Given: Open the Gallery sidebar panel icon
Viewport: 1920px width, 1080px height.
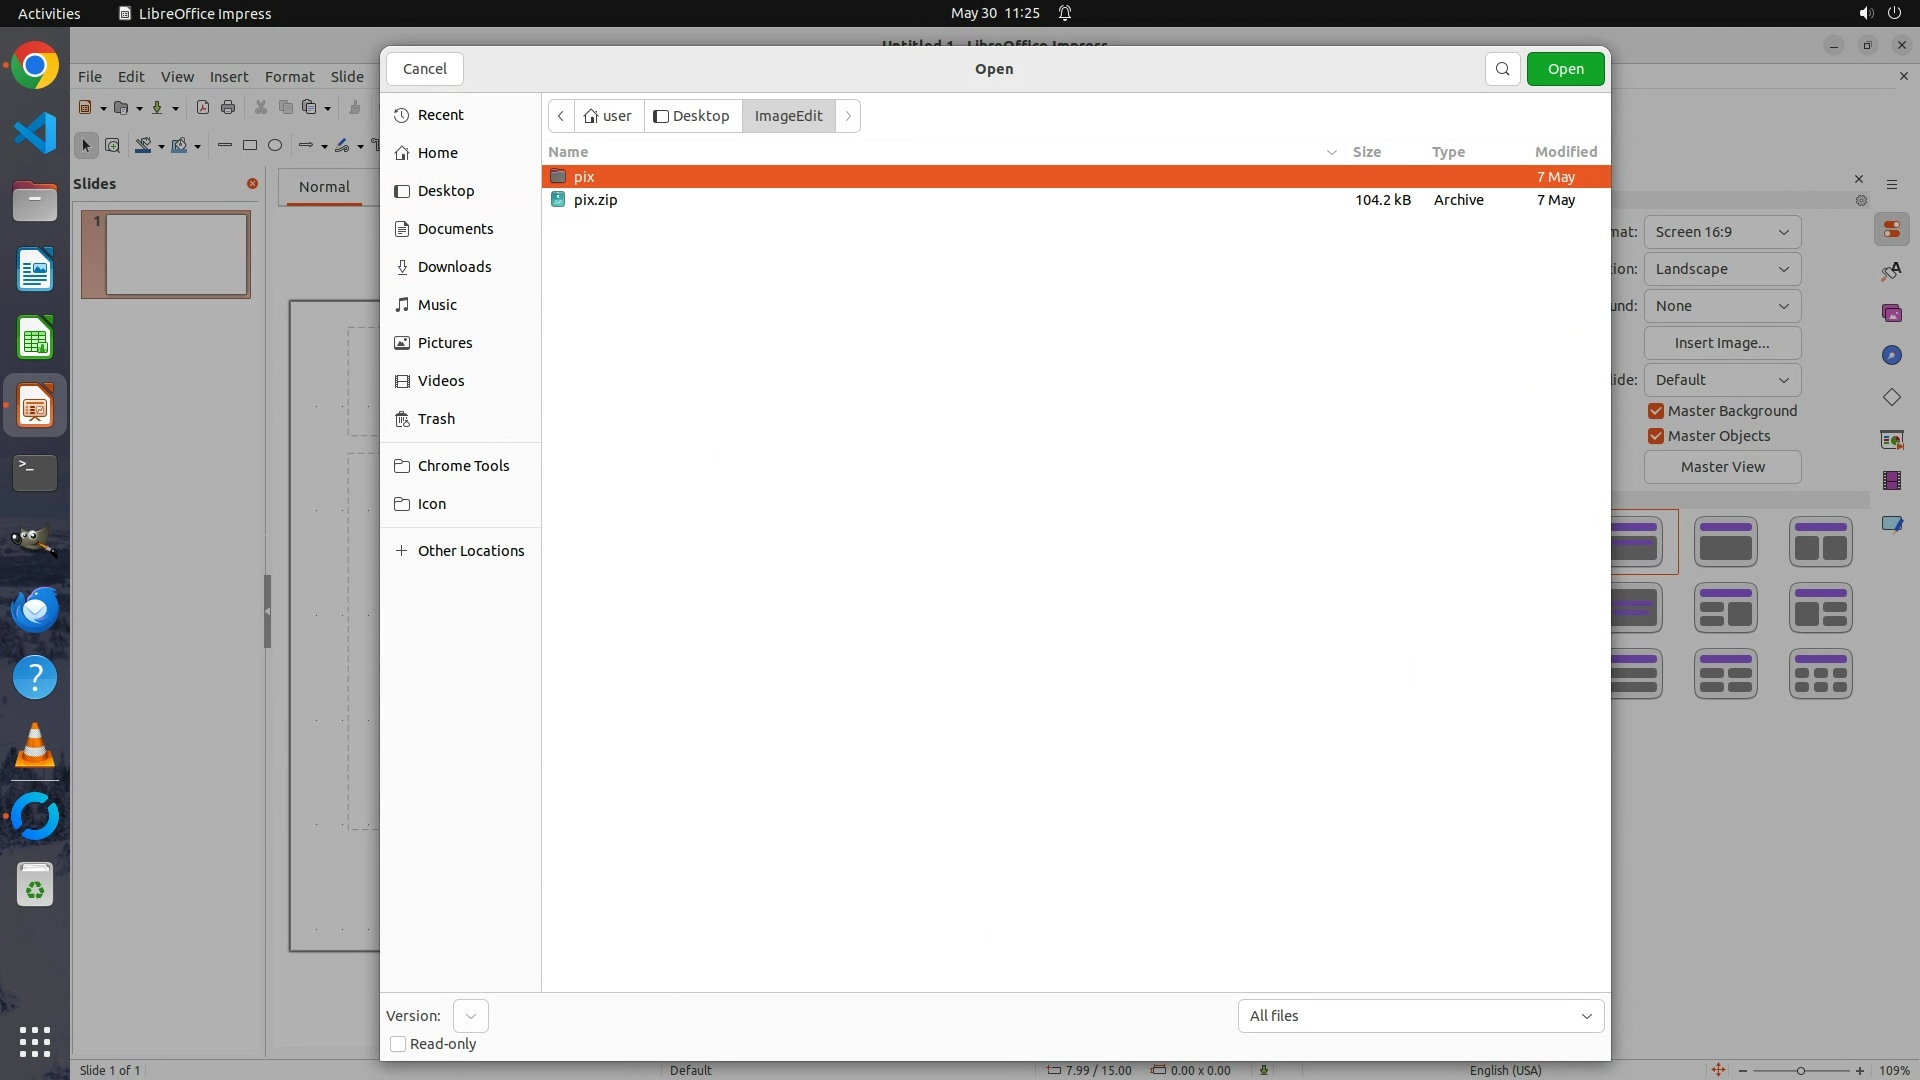Looking at the screenshot, I should (x=1891, y=314).
